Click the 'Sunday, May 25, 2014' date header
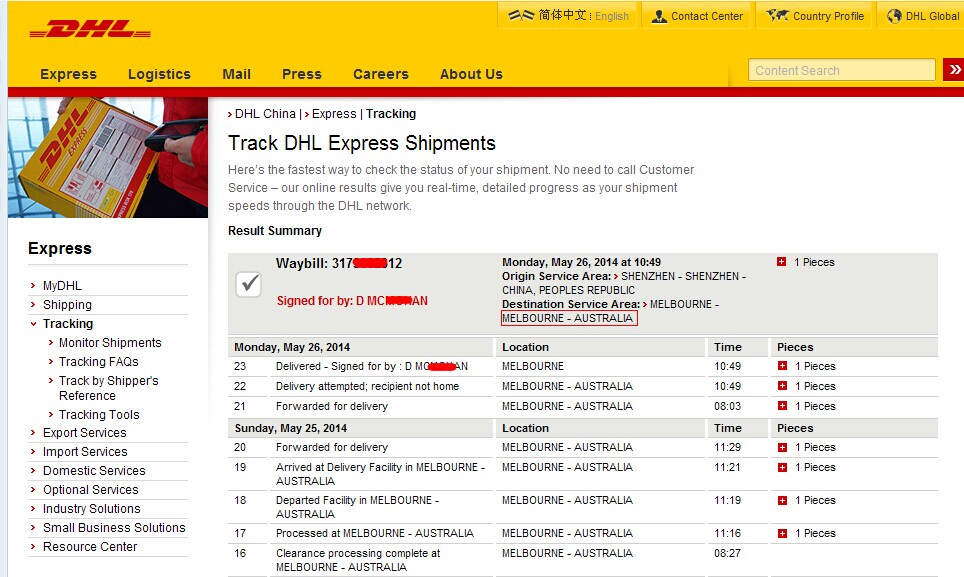 (290, 428)
